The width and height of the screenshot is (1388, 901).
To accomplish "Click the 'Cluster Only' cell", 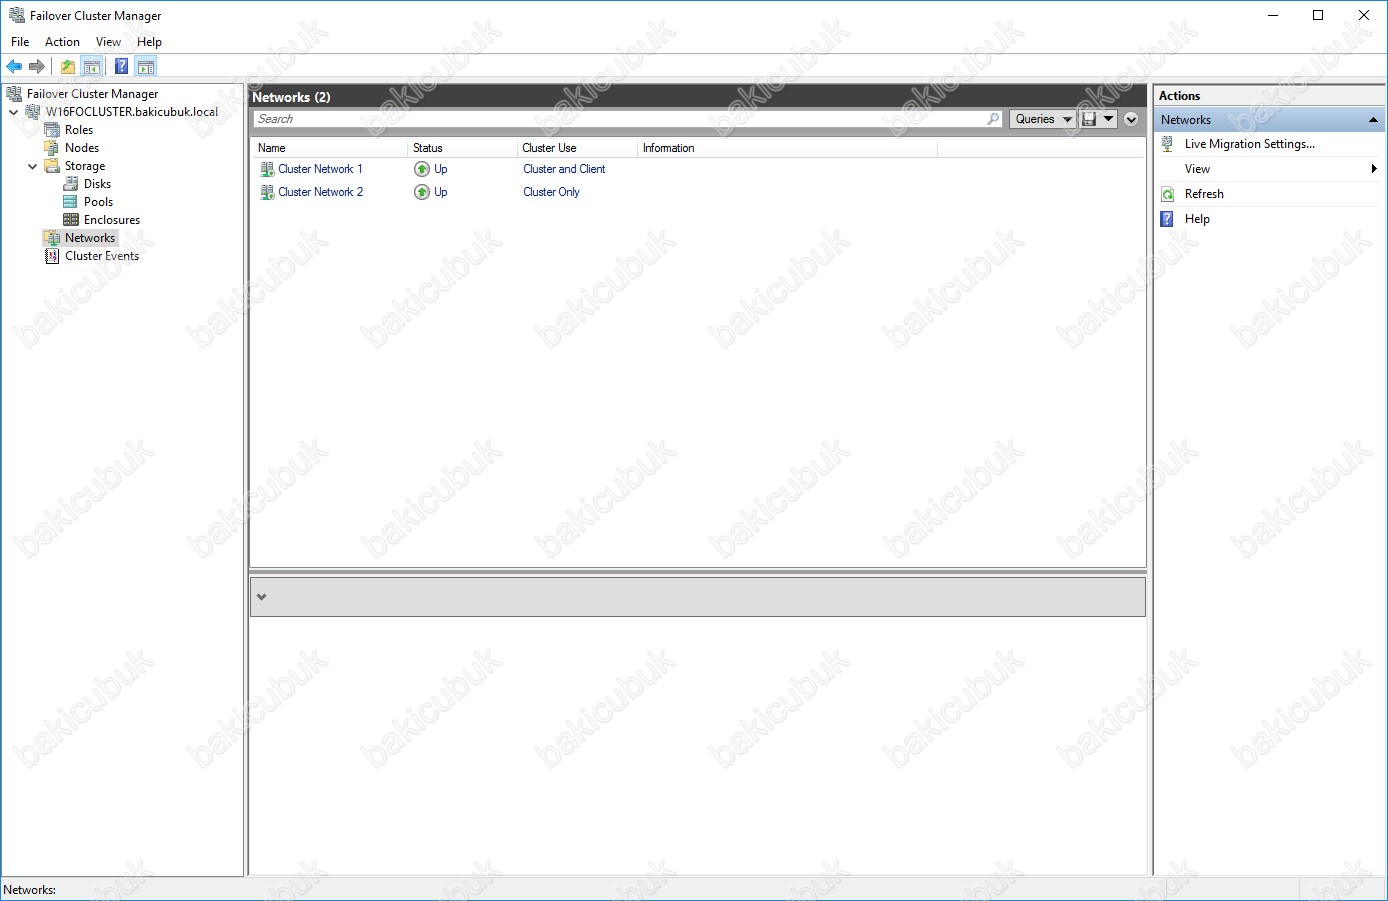I will pos(551,192).
